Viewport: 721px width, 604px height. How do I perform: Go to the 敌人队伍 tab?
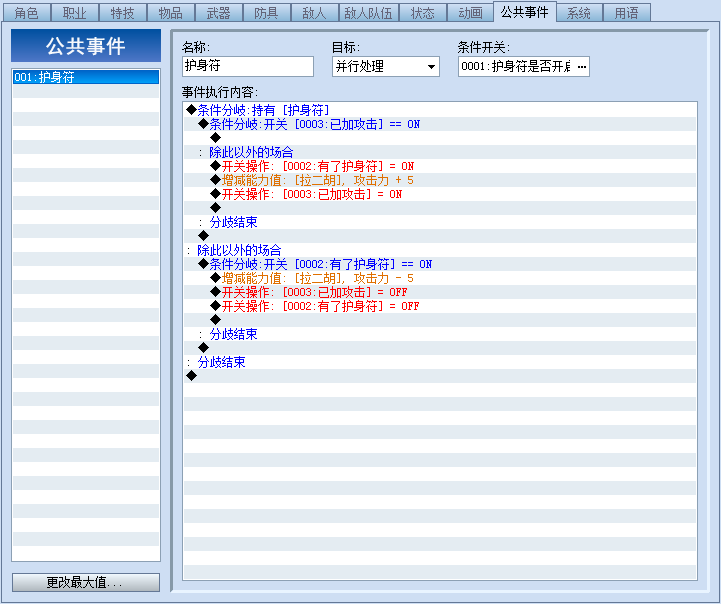coord(368,12)
